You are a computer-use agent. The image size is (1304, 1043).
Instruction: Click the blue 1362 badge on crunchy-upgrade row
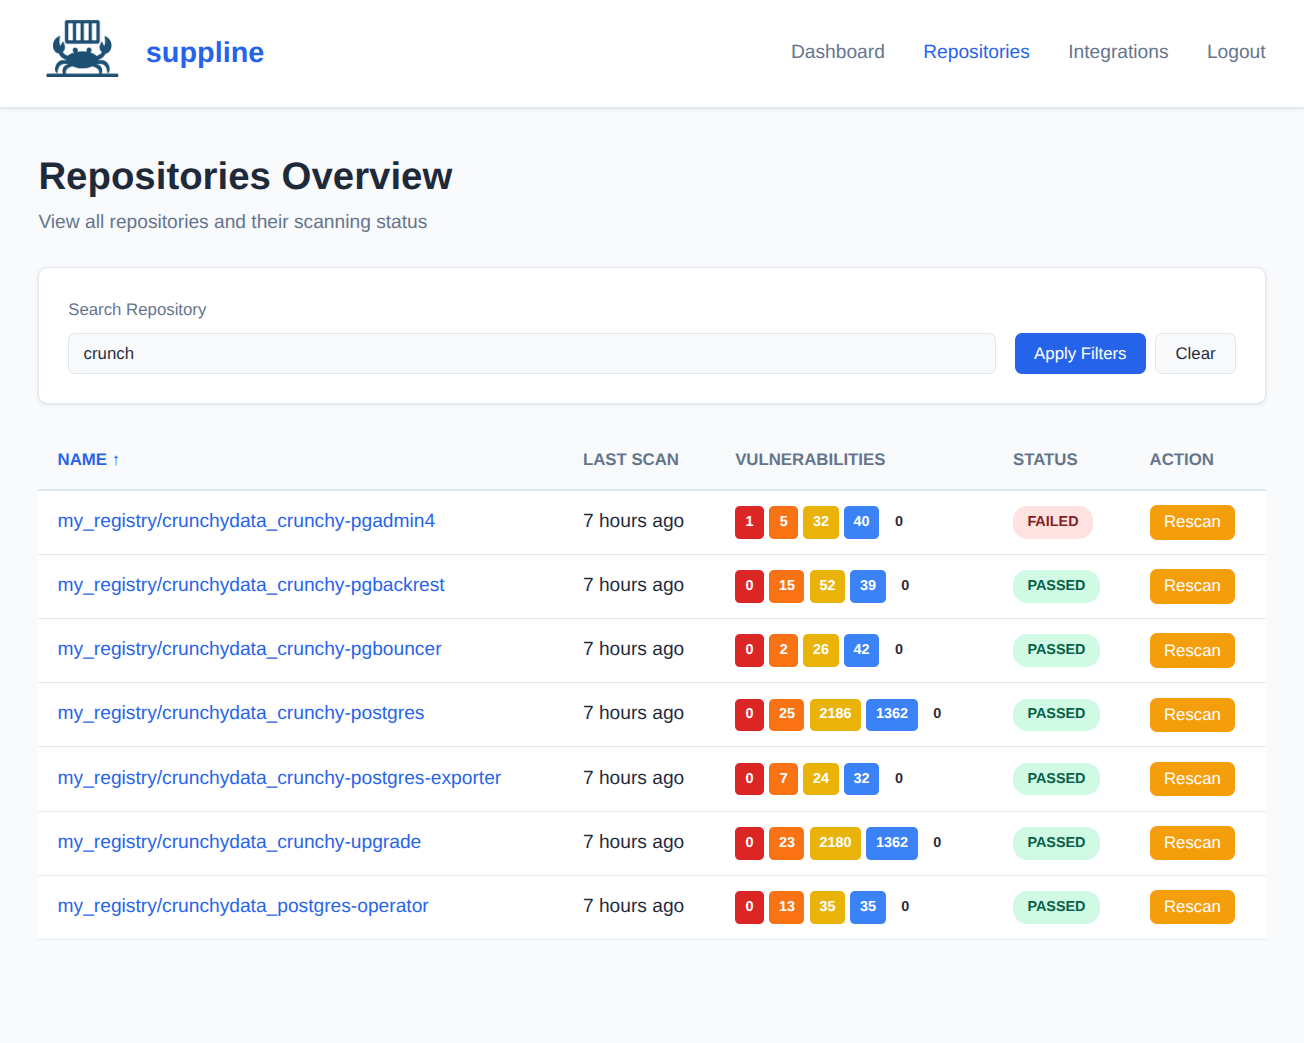tap(891, 843)
